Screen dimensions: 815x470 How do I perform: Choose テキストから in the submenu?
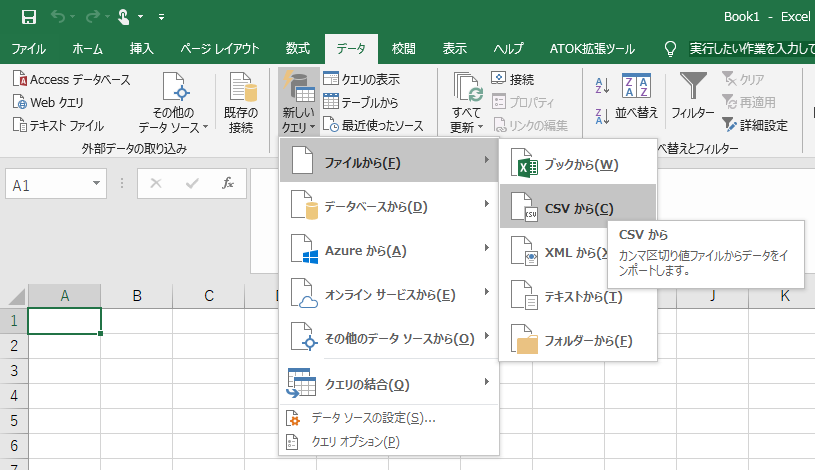(x=578, y=294)
